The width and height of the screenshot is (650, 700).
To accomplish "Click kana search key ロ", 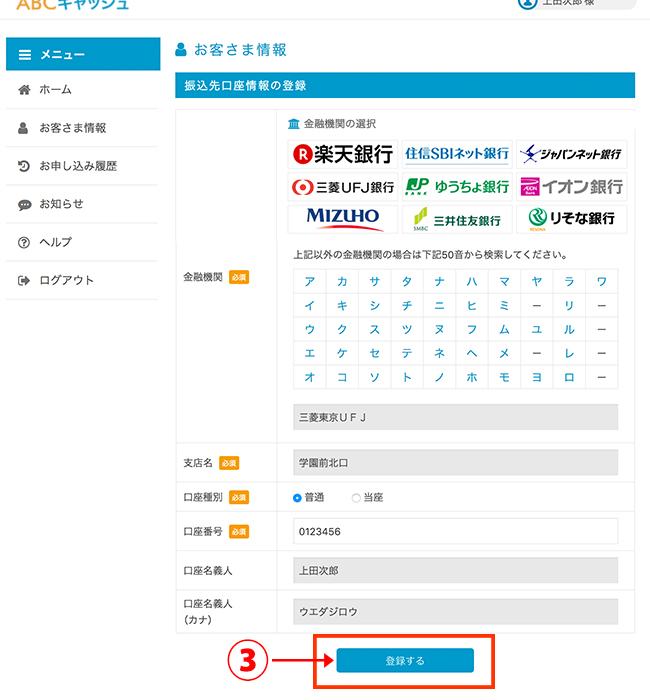I will (x=569, y=377).
